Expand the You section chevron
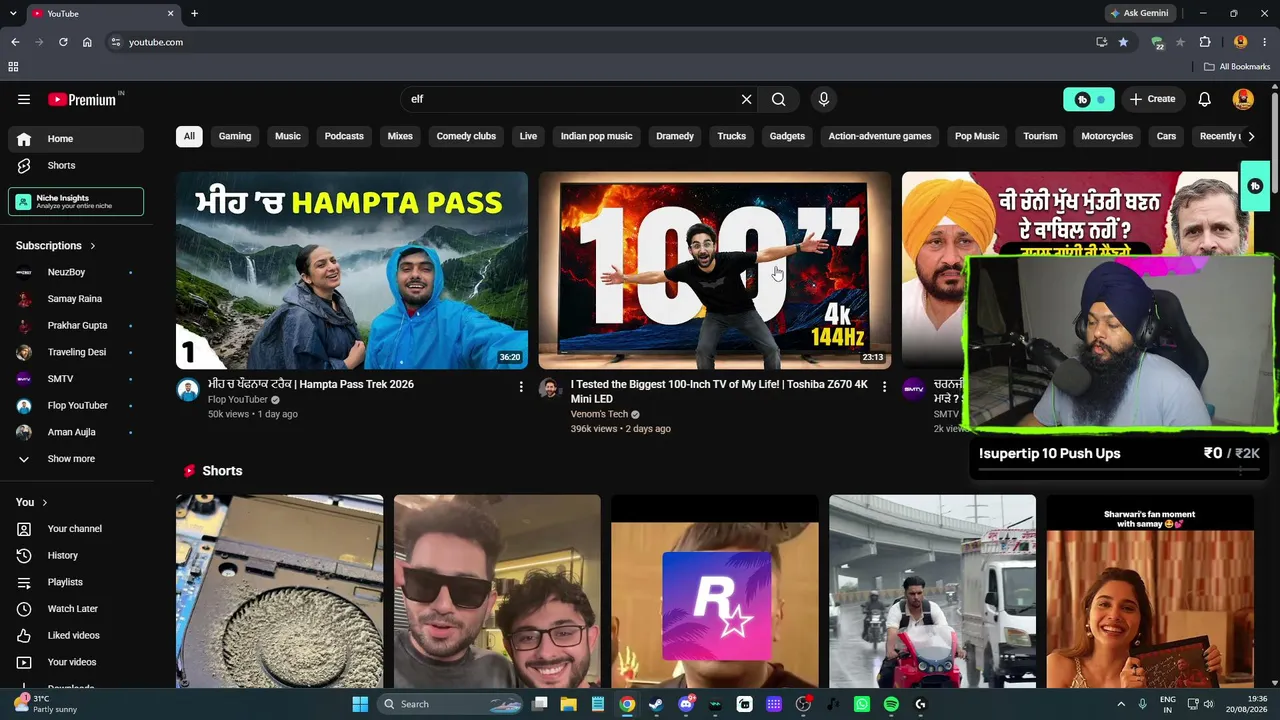Screen dimensions: 1280x720 (x=45, y=502)
